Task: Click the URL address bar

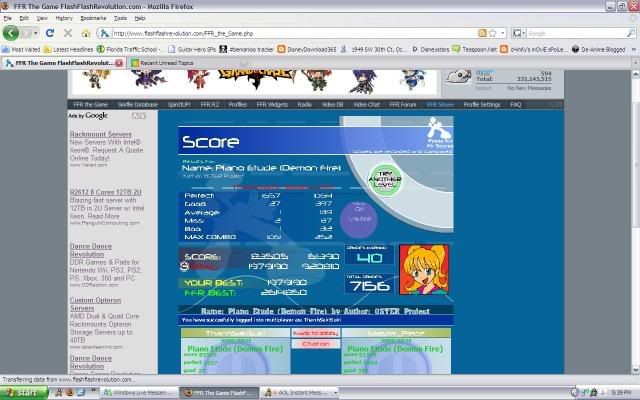Action: 280,33
